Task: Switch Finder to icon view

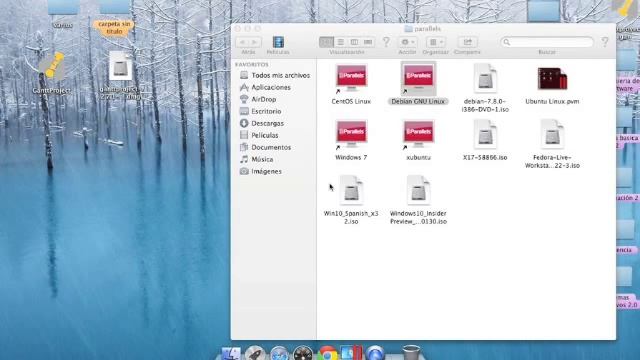Action: (x=327, y=42)
